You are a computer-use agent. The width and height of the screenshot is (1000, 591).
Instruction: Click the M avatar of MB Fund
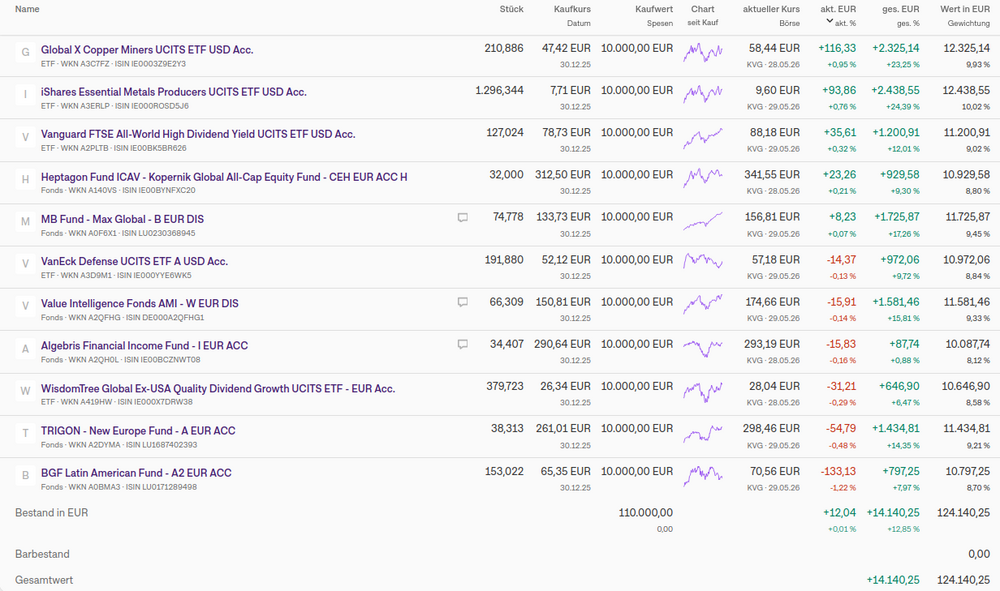point(26,222)
